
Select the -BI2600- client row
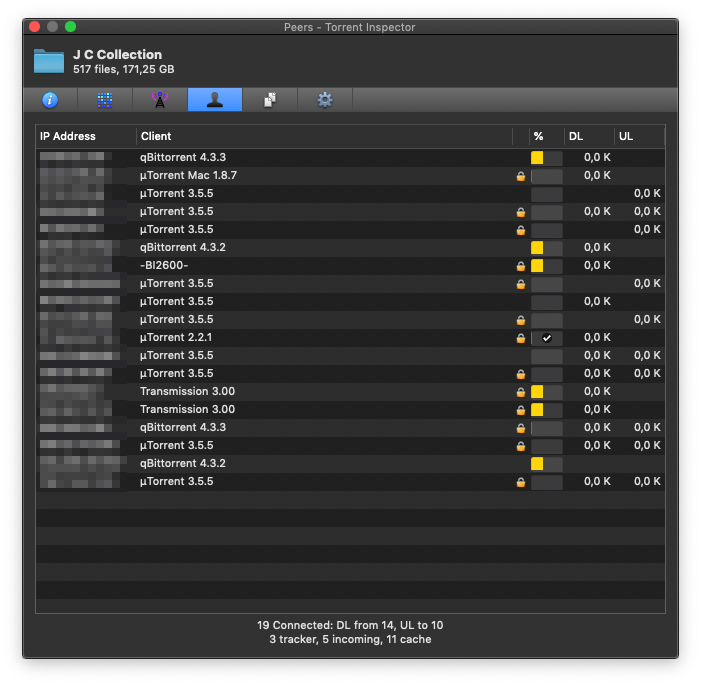pos(300,266)
